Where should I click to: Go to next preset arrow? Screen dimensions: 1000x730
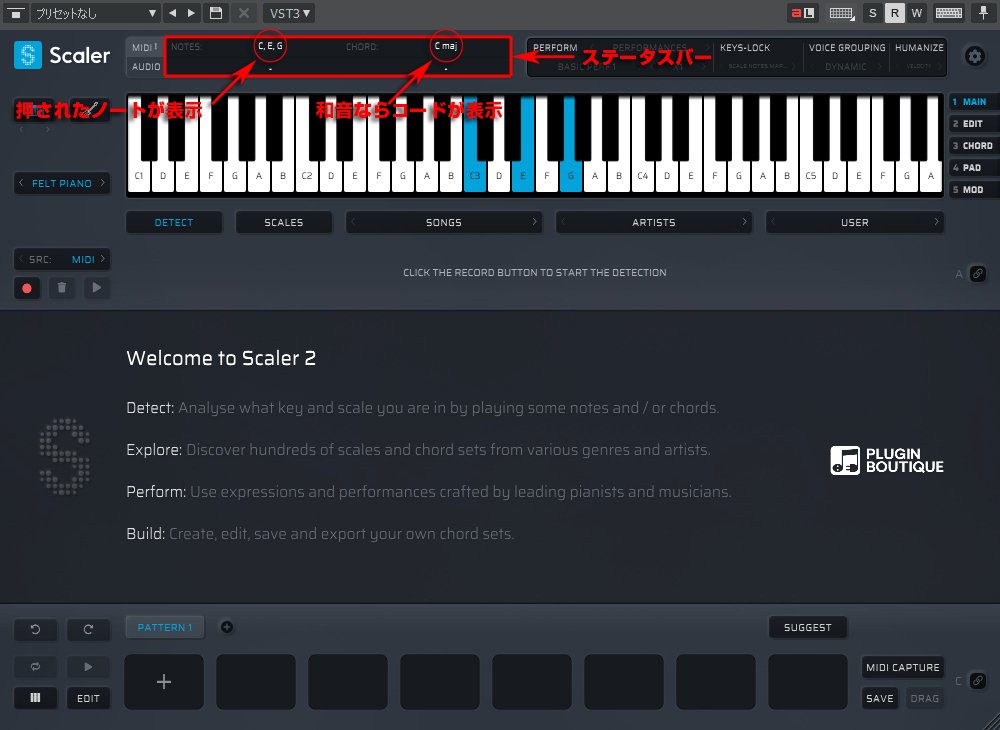(x=191, y=13)
